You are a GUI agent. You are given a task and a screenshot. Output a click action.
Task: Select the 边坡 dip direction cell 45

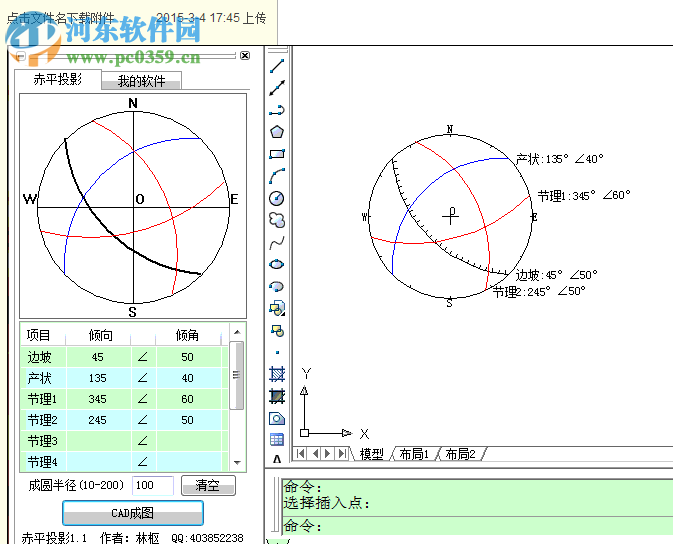[98, 357]
